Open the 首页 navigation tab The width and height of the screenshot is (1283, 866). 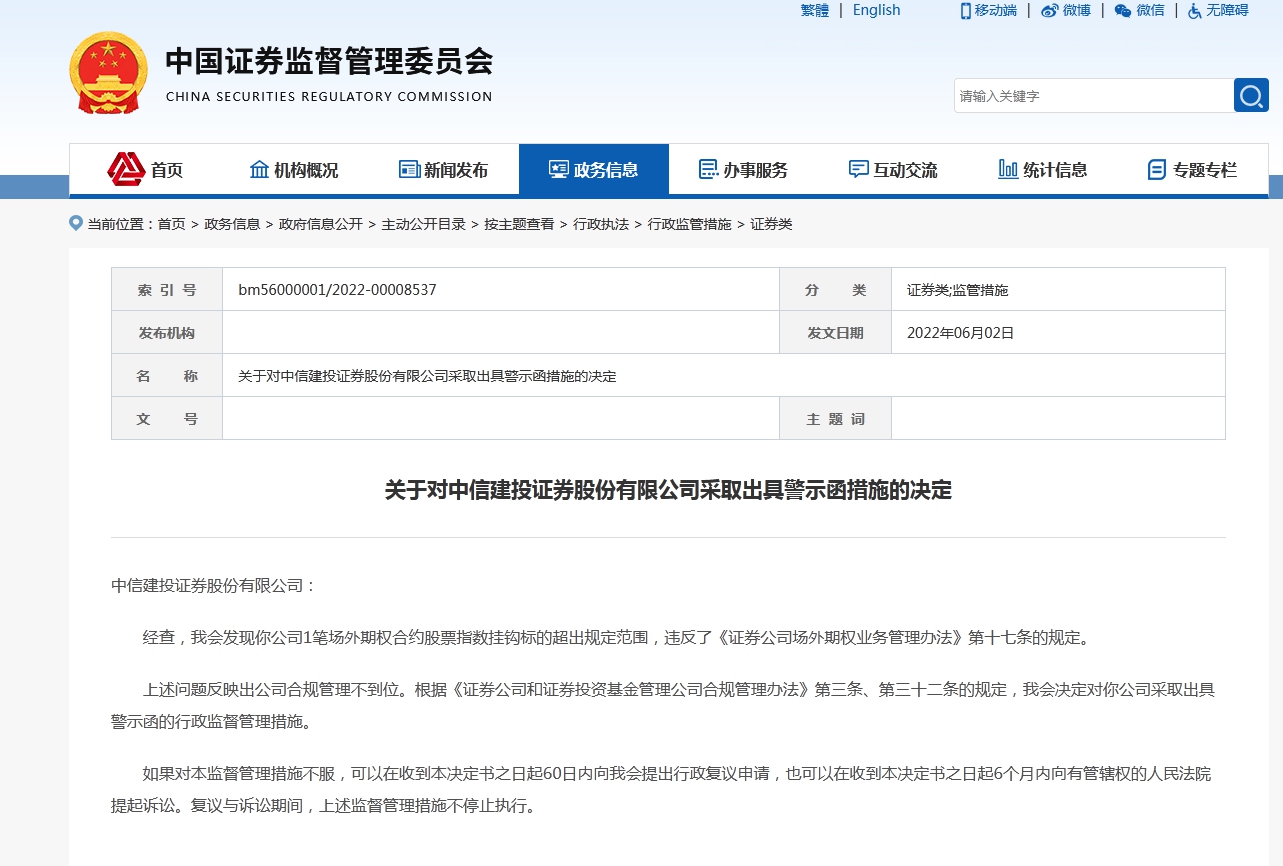tap(144, 170)
